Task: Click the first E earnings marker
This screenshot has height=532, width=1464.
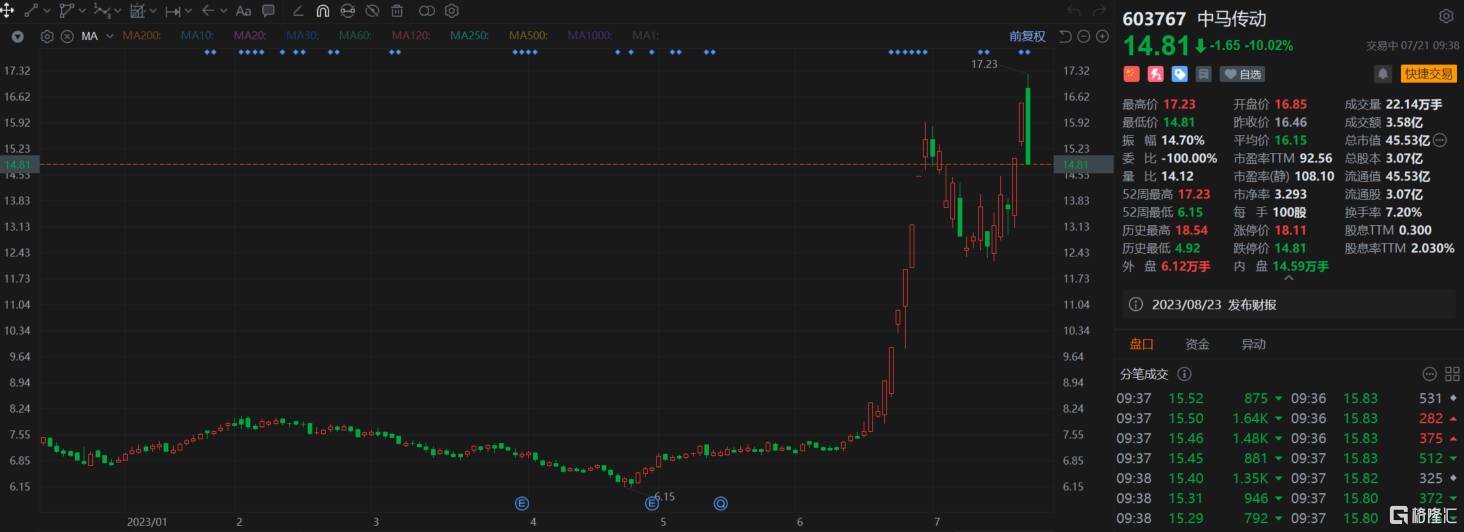Action: [521, 502]
